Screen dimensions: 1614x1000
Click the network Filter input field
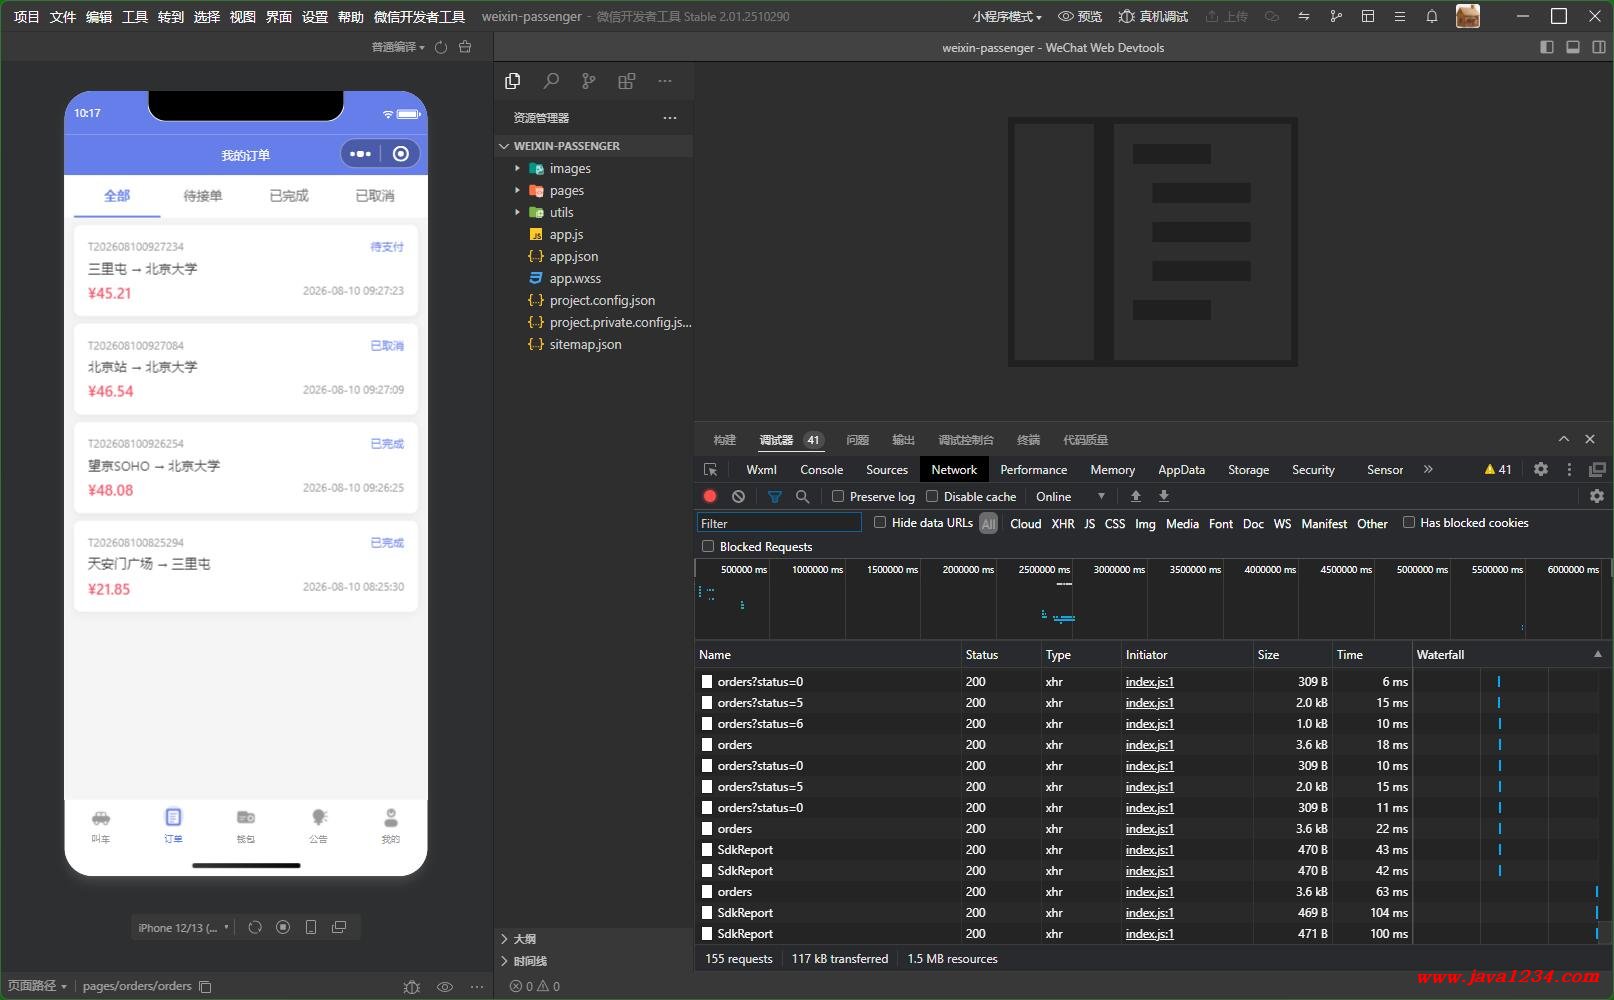coord(779,522)
